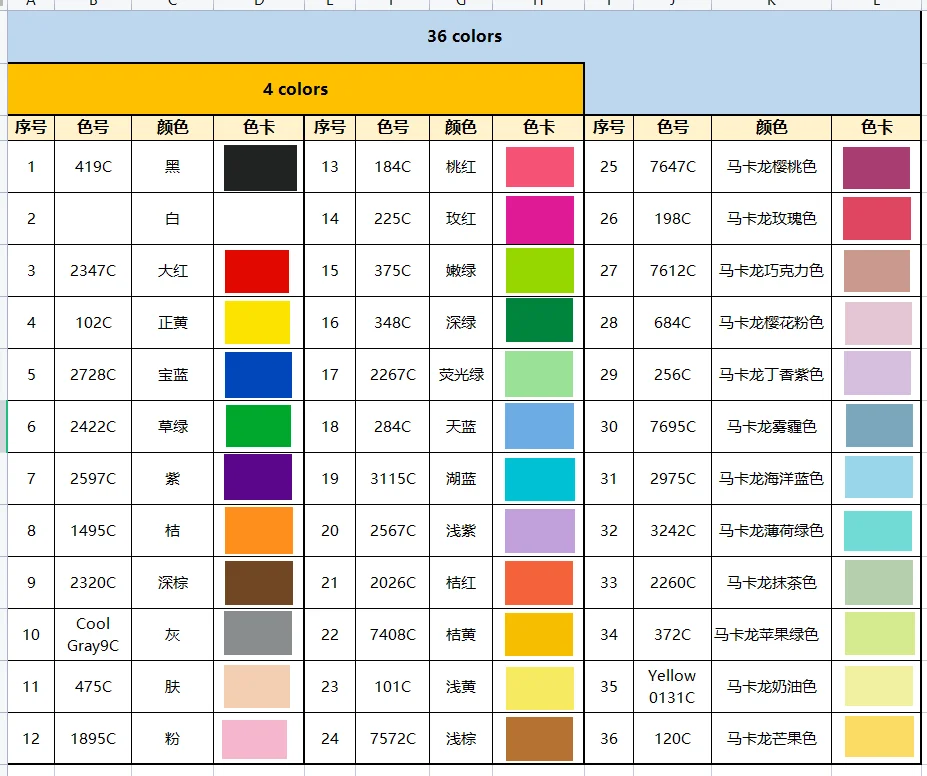Image resolution: width=927 pixels, height=776 pixels.
Task: Click the lime green swatch for 375C
Action: pos(540,271)
